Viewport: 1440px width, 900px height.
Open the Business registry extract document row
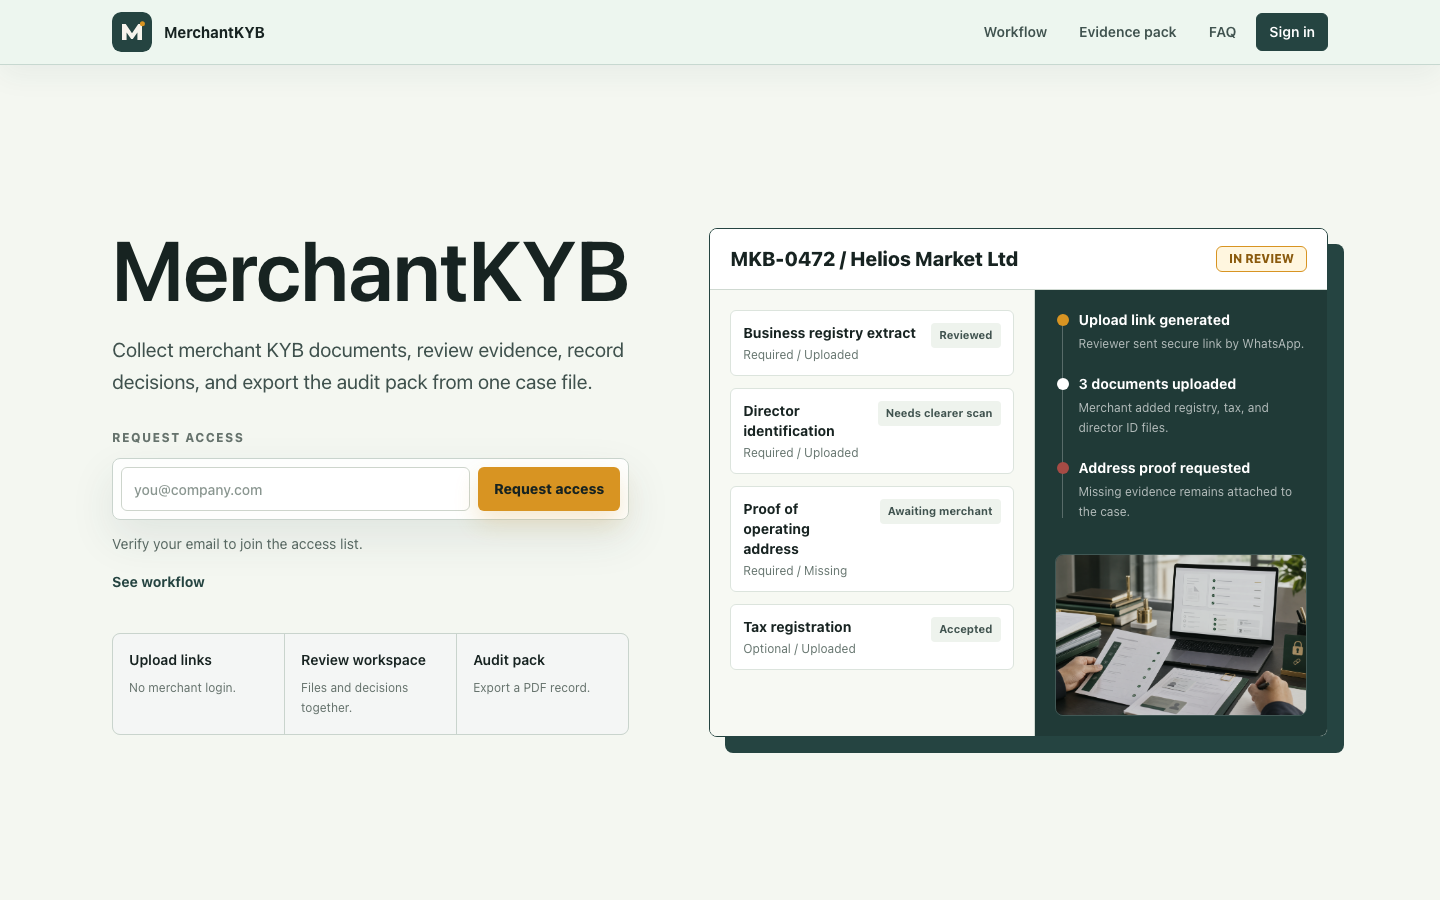pos(872,343)
